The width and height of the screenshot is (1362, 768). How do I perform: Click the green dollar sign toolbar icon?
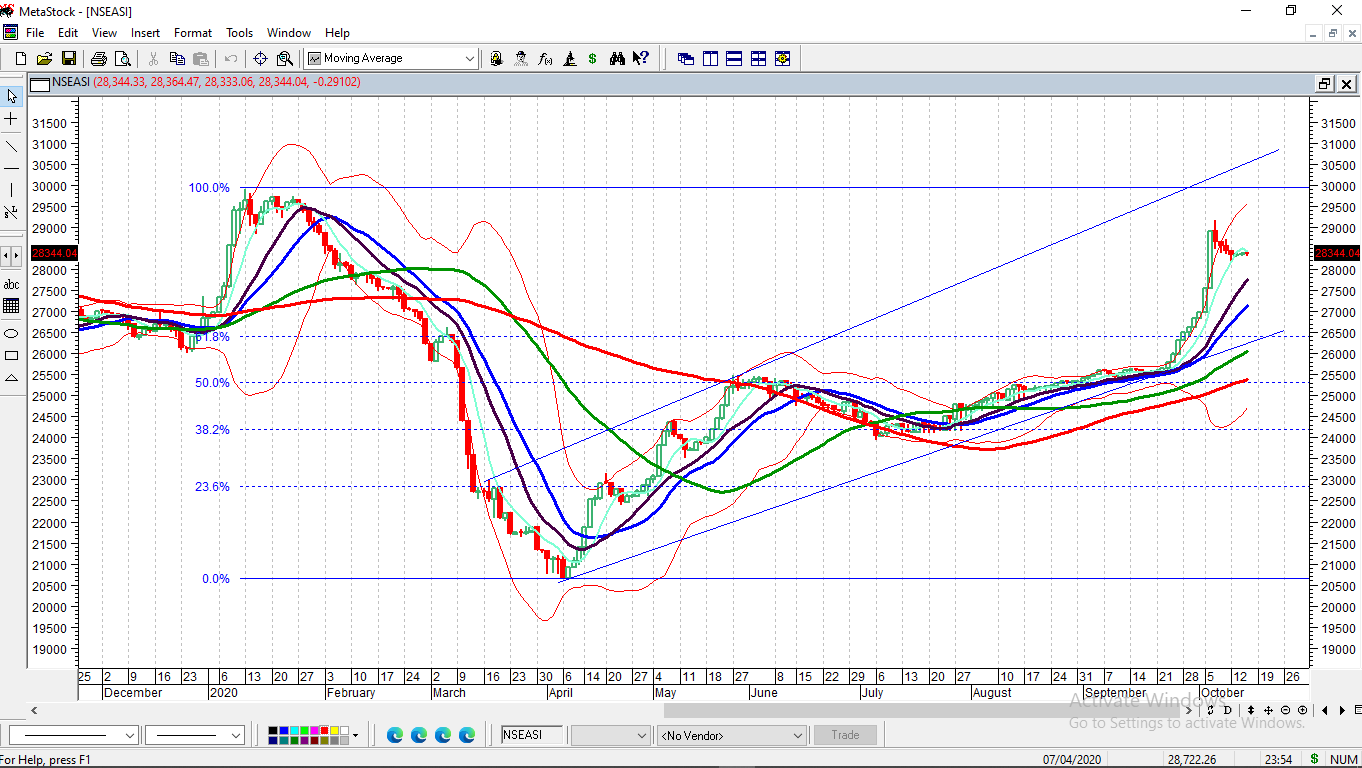pos(592,59)
